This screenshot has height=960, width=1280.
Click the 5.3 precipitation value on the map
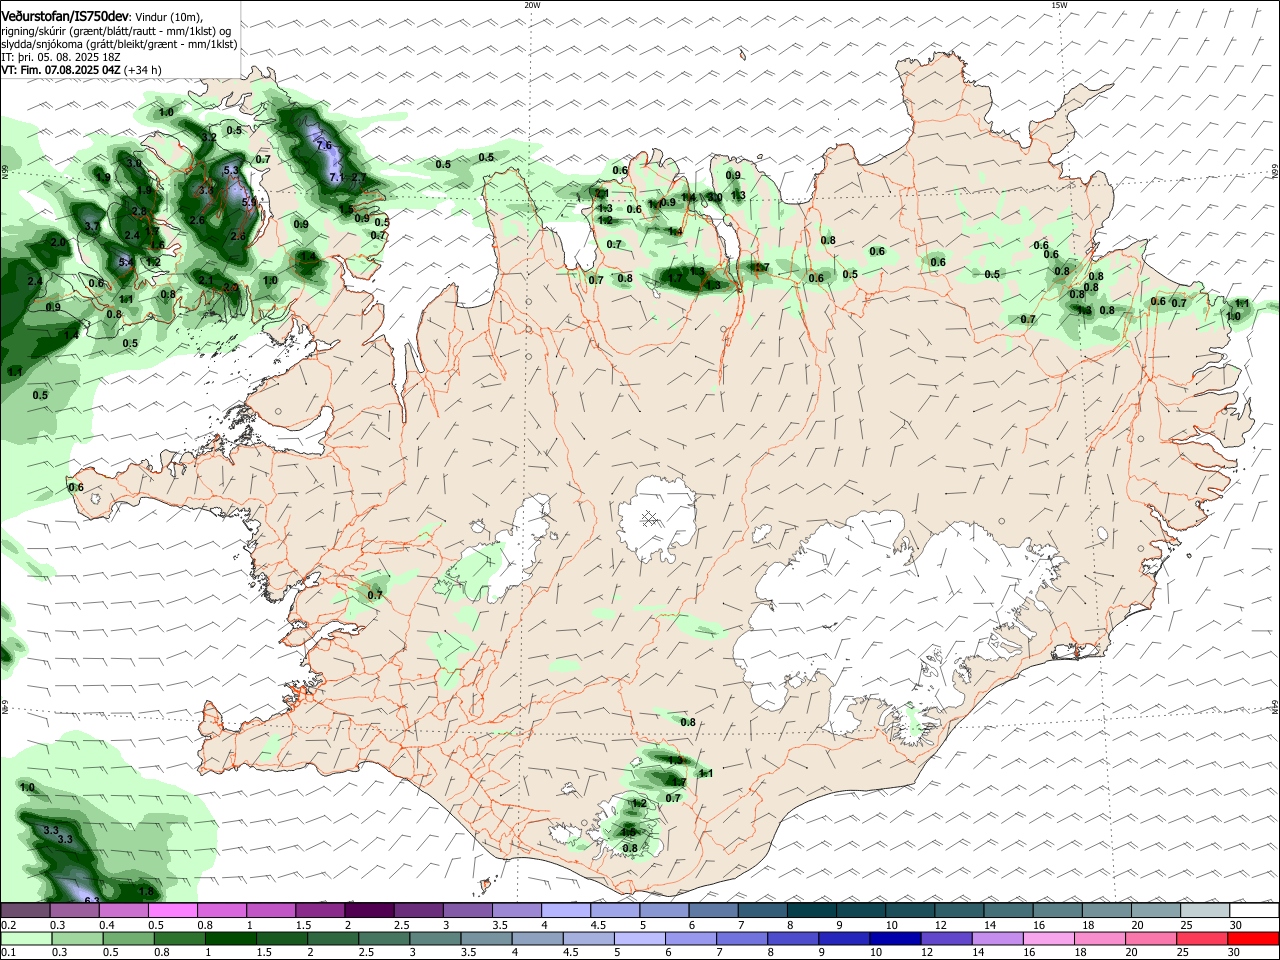[231, 170]
